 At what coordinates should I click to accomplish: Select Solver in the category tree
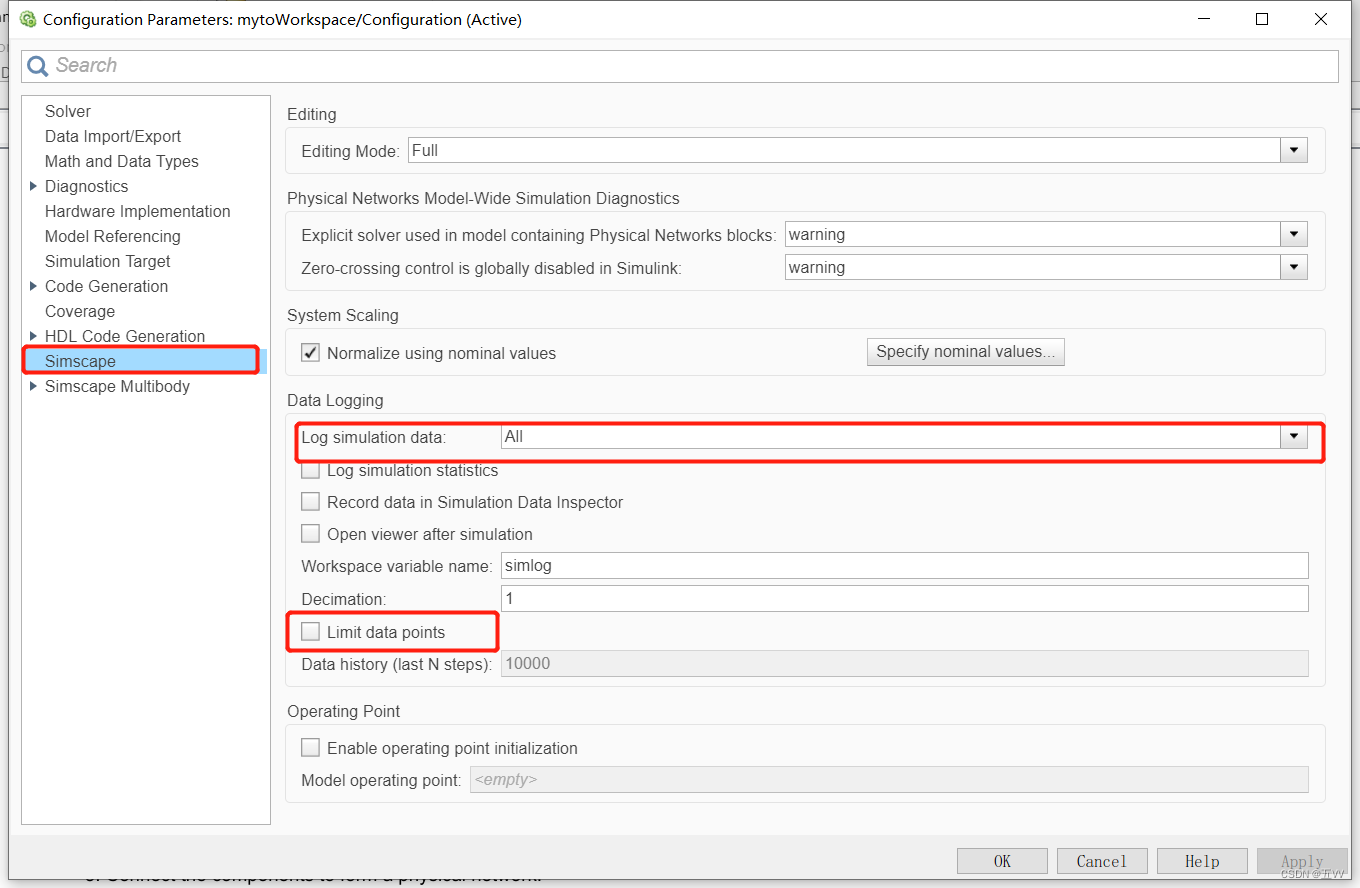(x=68, y=111)
